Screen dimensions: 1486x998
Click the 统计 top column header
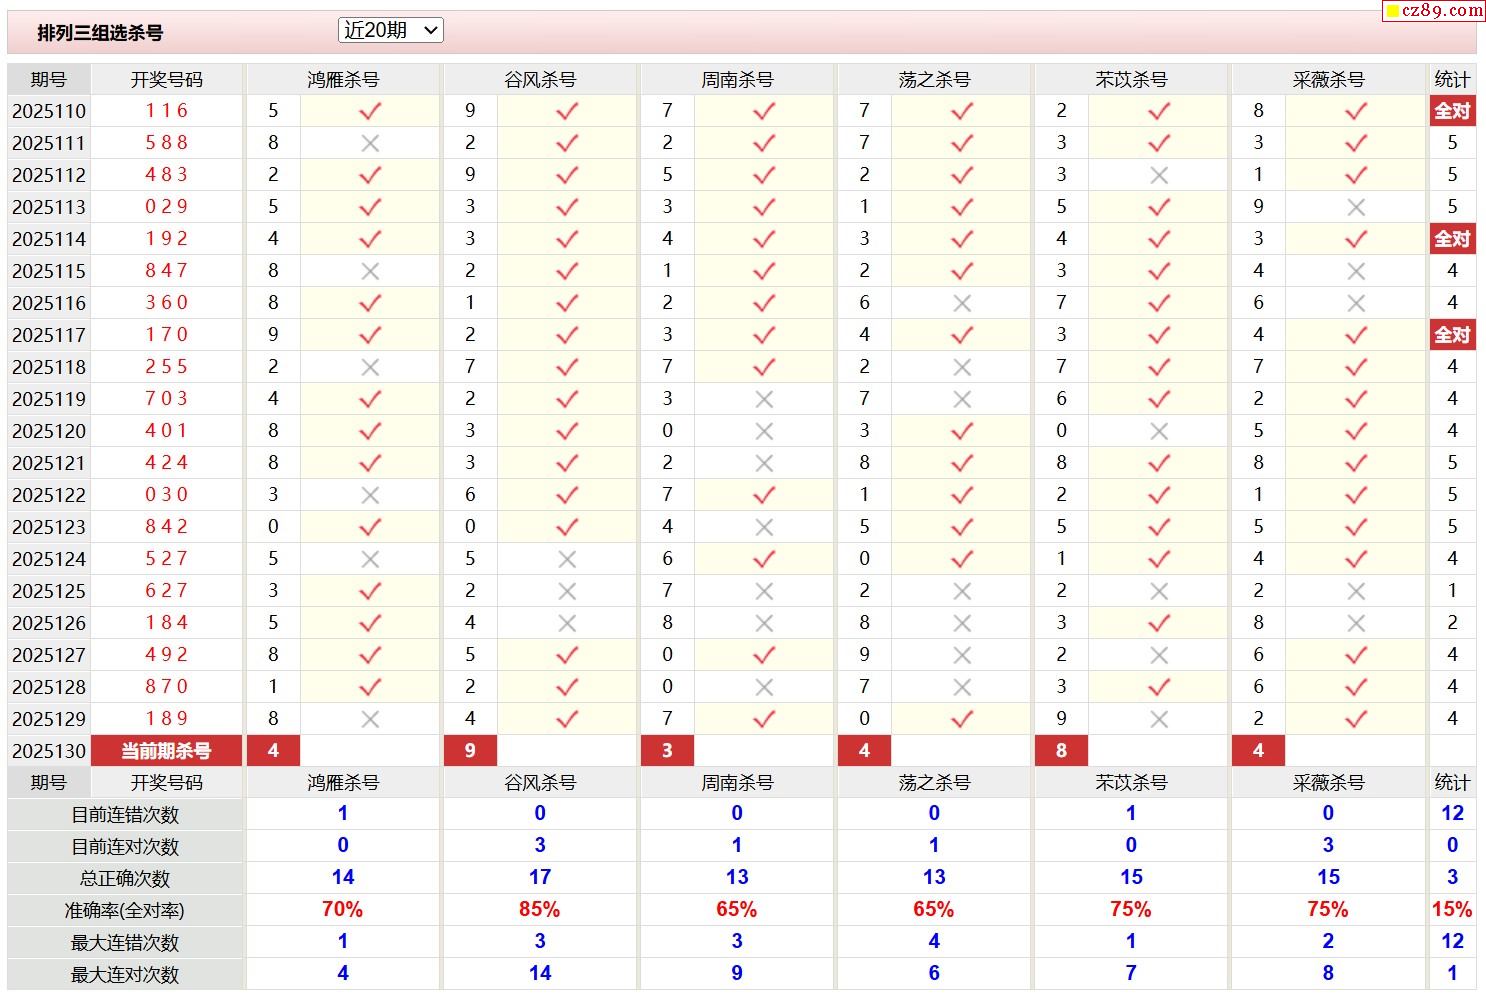(1452, 79)
